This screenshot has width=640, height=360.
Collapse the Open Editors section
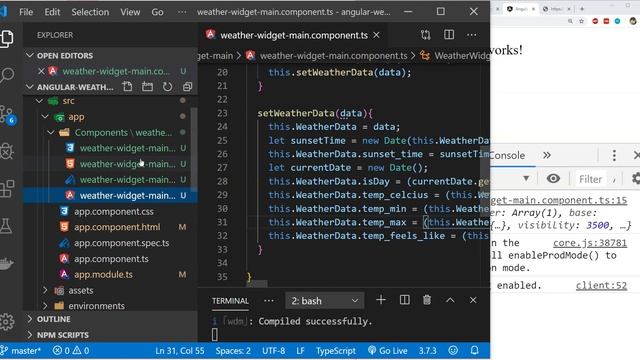(x=30, y=55)
